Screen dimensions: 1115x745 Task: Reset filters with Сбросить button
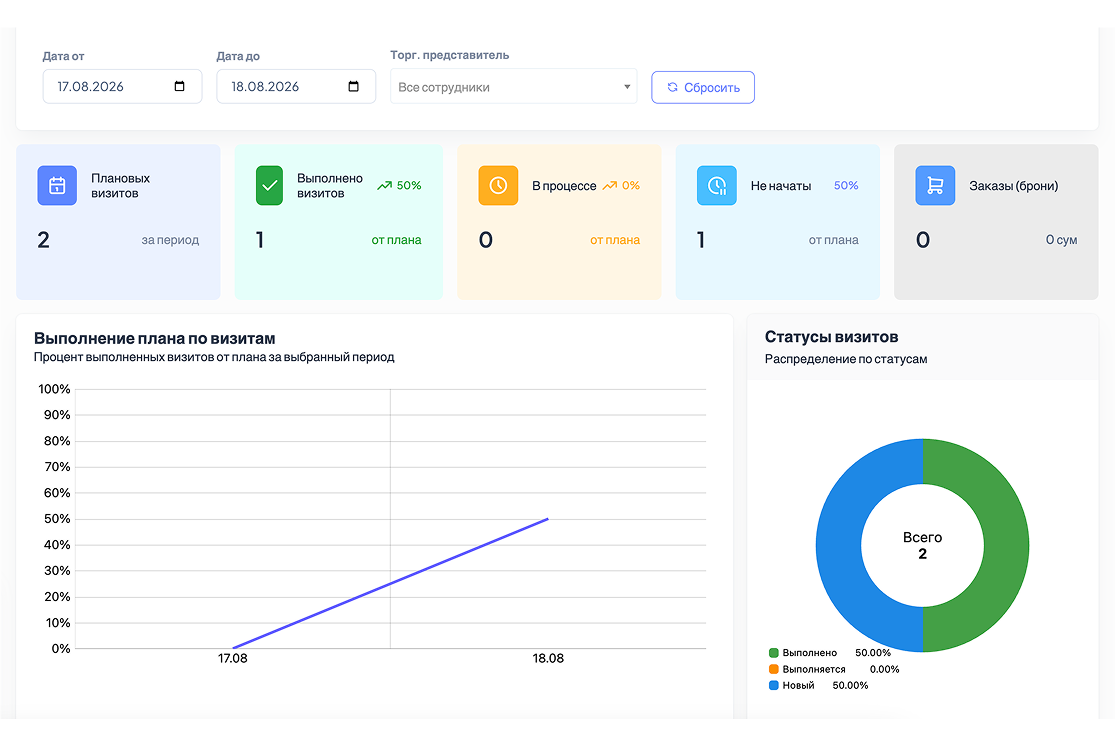703,87
